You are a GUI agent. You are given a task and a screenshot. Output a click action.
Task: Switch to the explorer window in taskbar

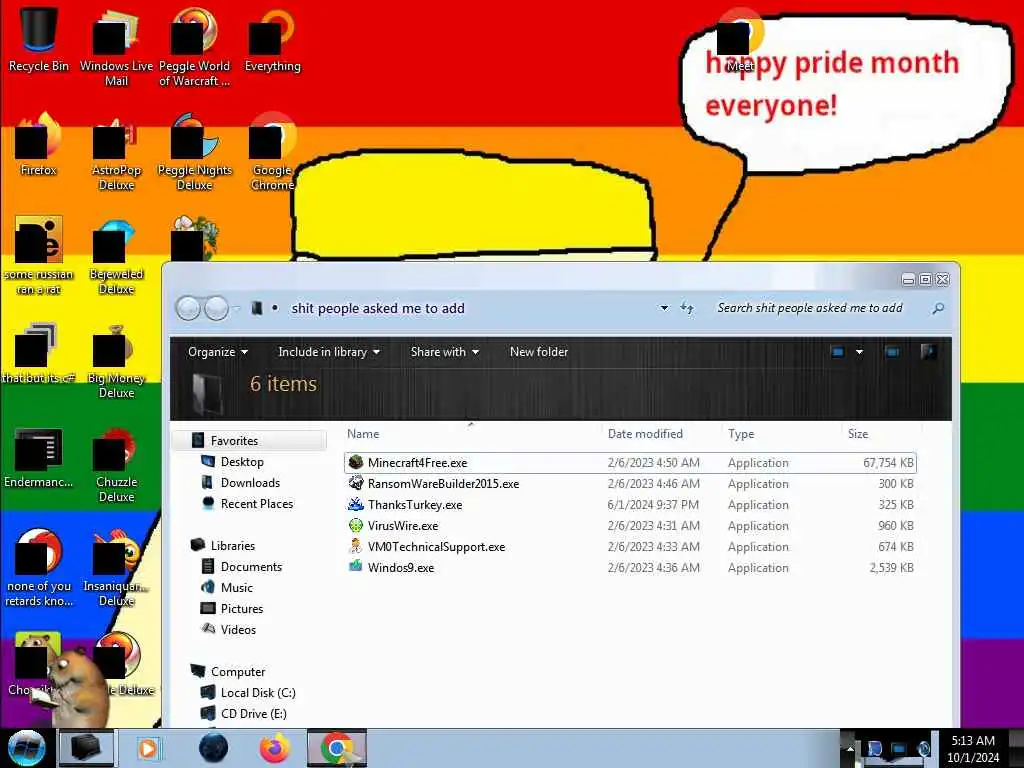(86, 748)
